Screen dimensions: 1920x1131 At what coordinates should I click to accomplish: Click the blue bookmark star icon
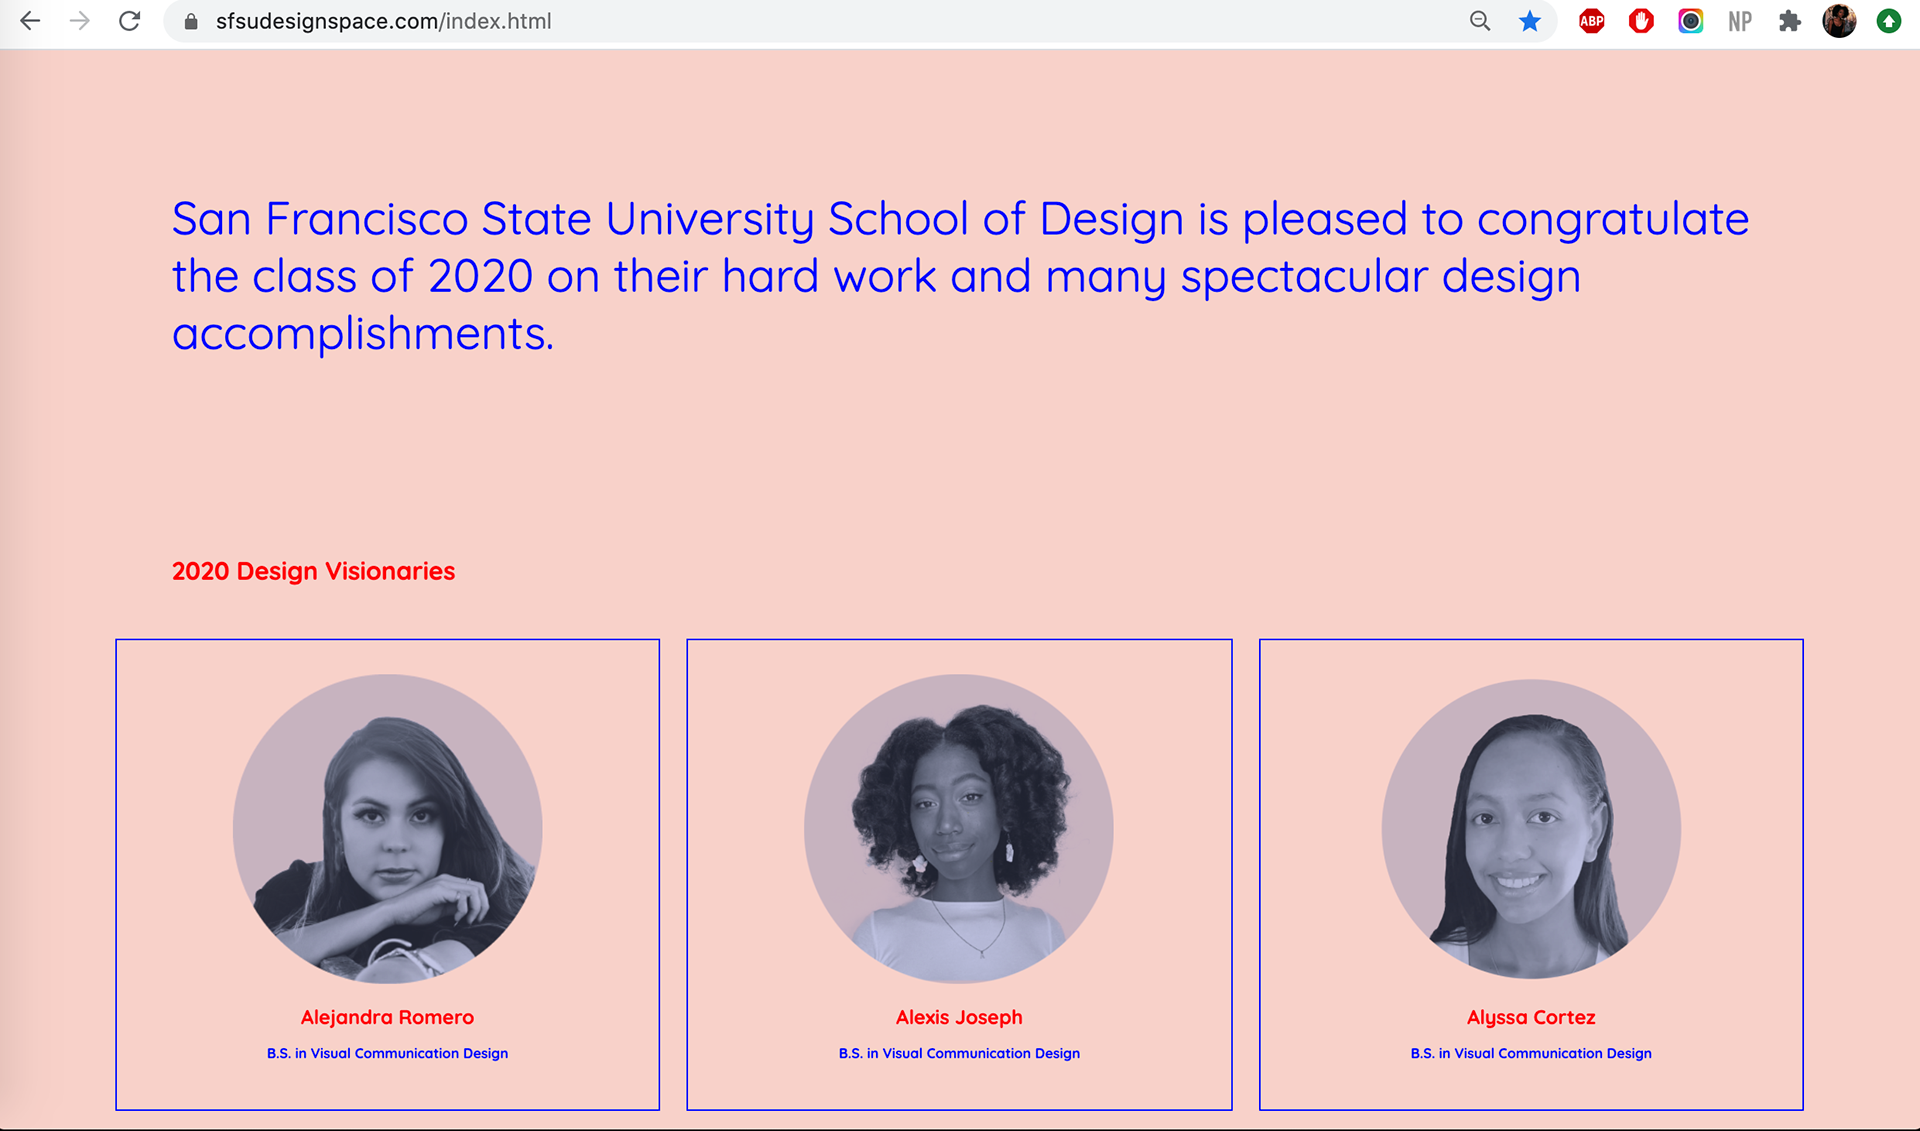pos(1530,21)
